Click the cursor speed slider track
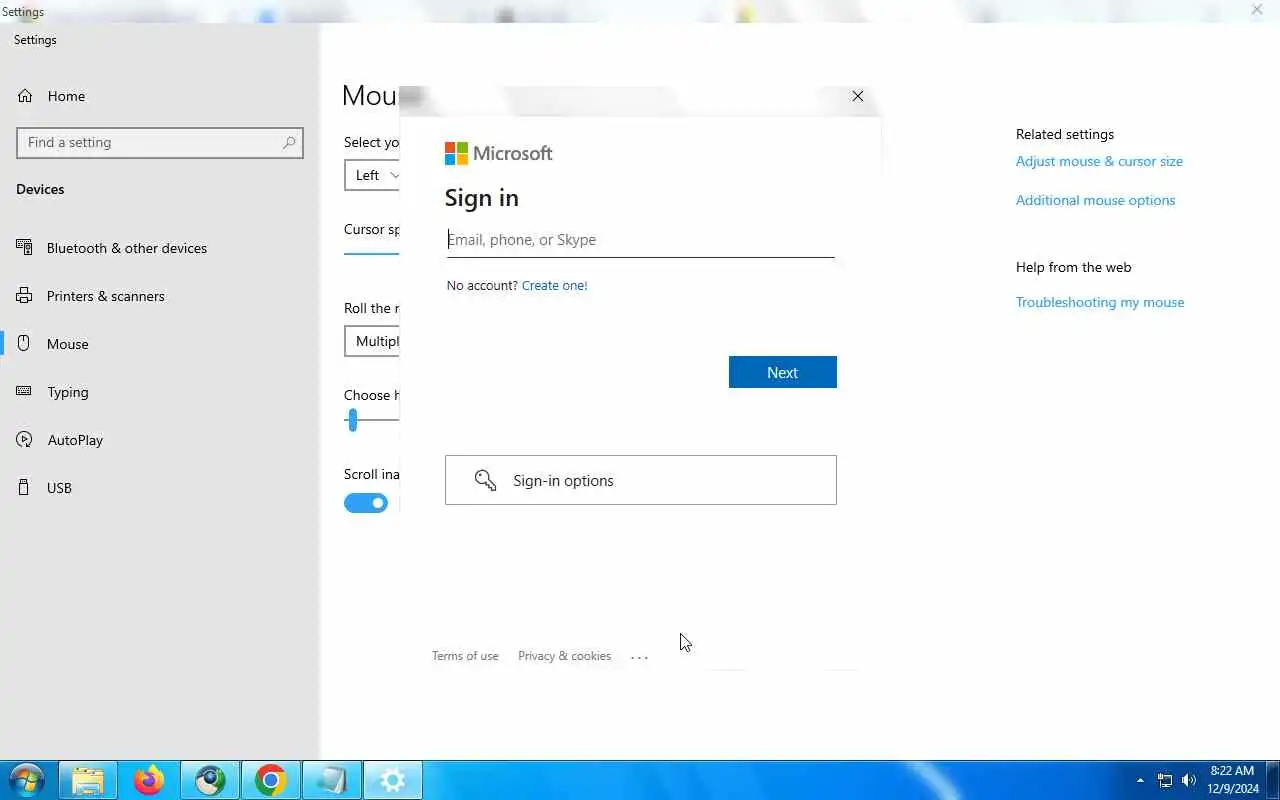1280x800 pixels. point(372,253)
